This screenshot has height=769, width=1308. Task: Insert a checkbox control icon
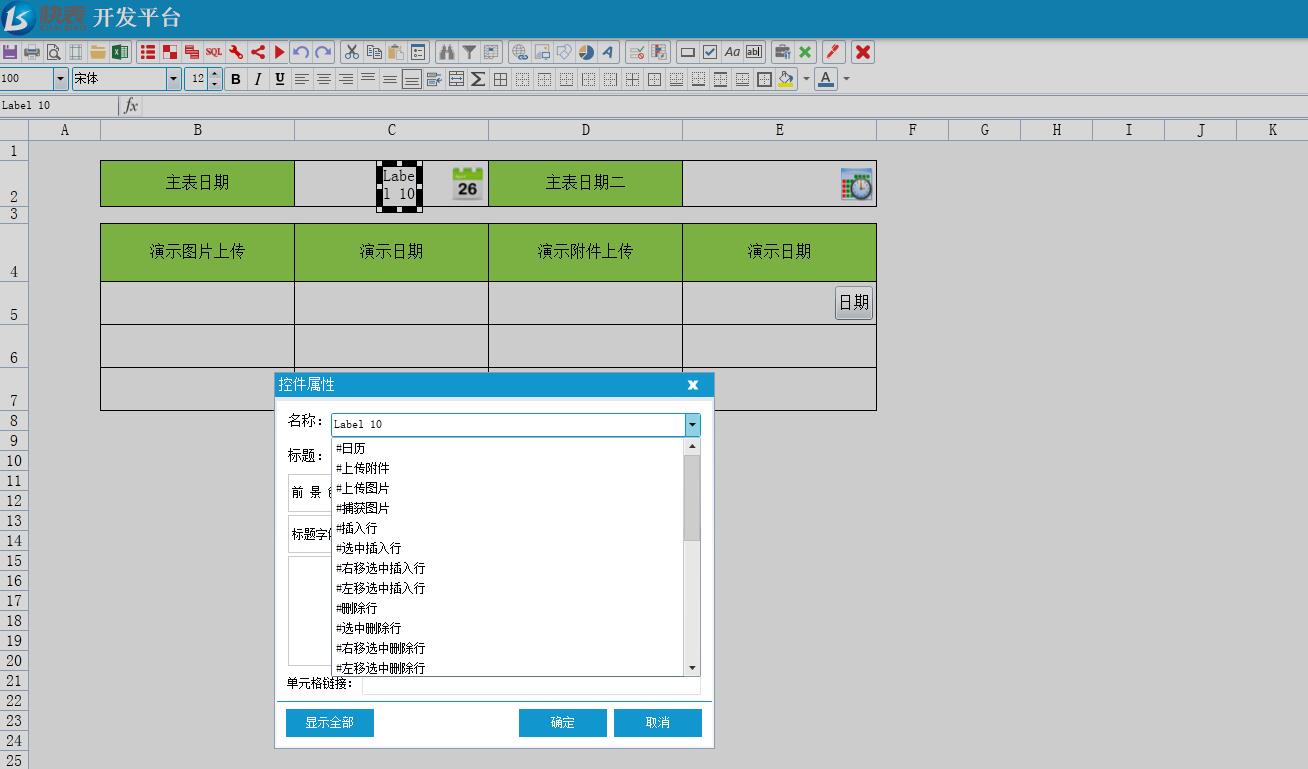[710, 52]
